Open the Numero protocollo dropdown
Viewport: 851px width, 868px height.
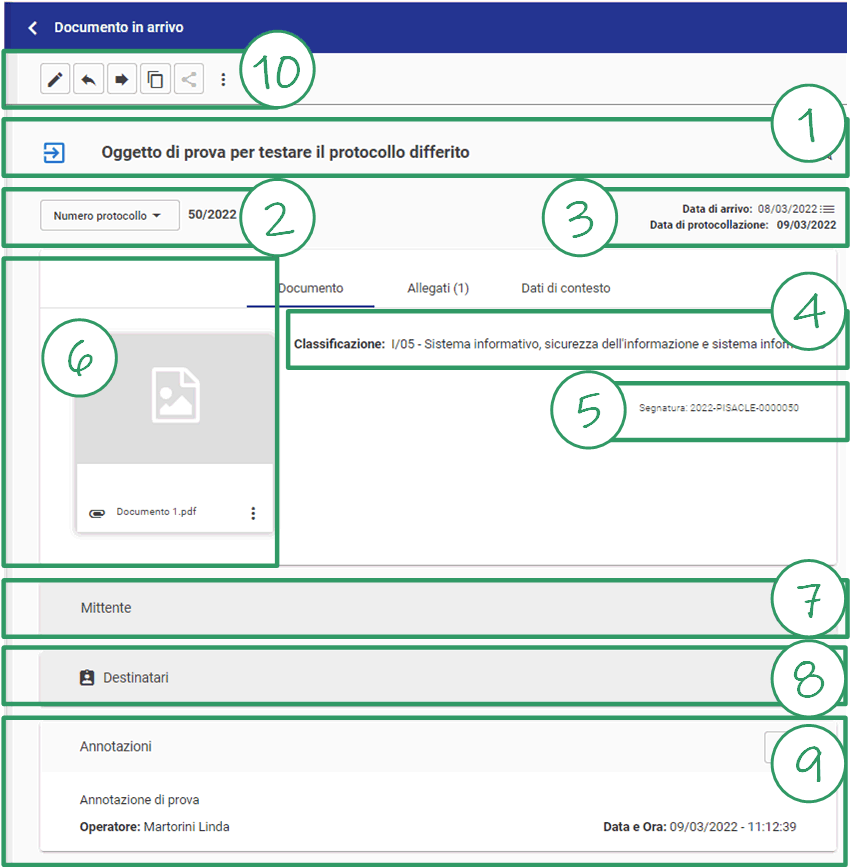[x=109, y=215]
